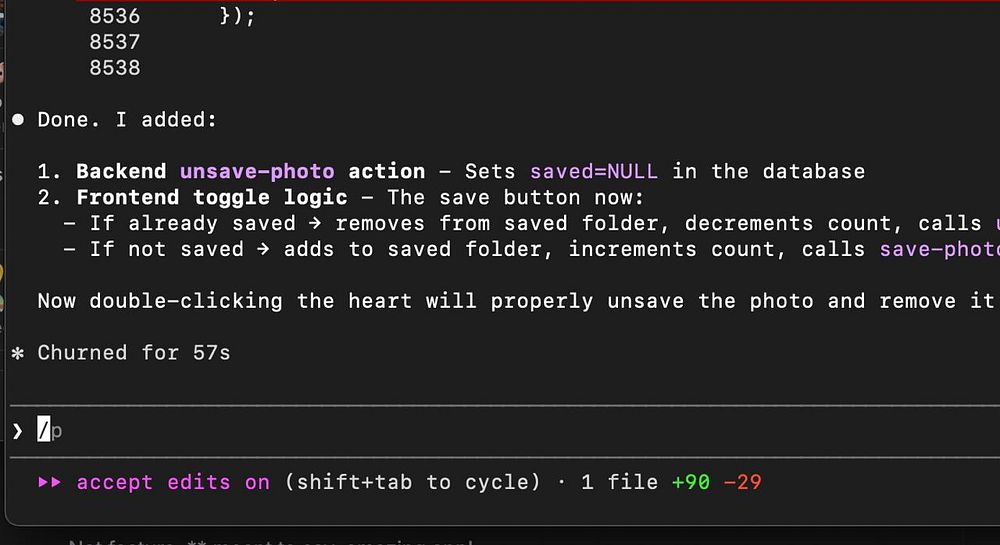This screenshot has width=1000, height=545.
Task: Click the "(shift+tab to cycle)" hint
Action: tap(412, 482)
